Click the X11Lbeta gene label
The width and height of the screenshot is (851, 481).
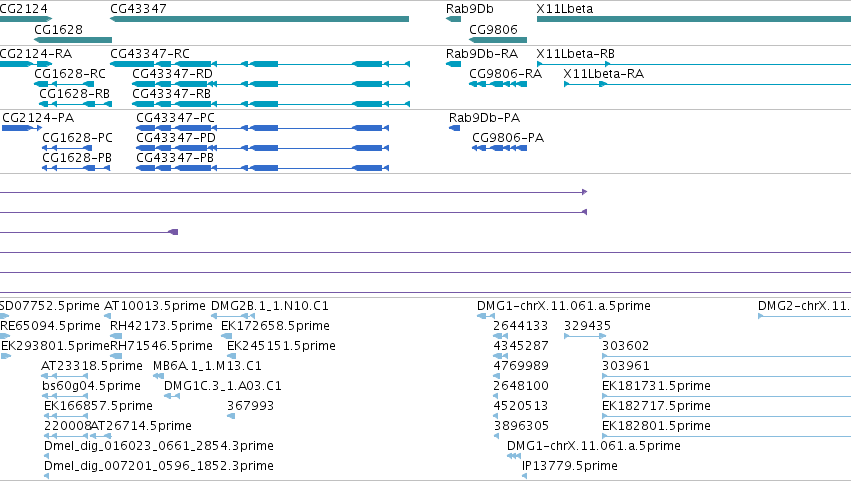point(564,9)
